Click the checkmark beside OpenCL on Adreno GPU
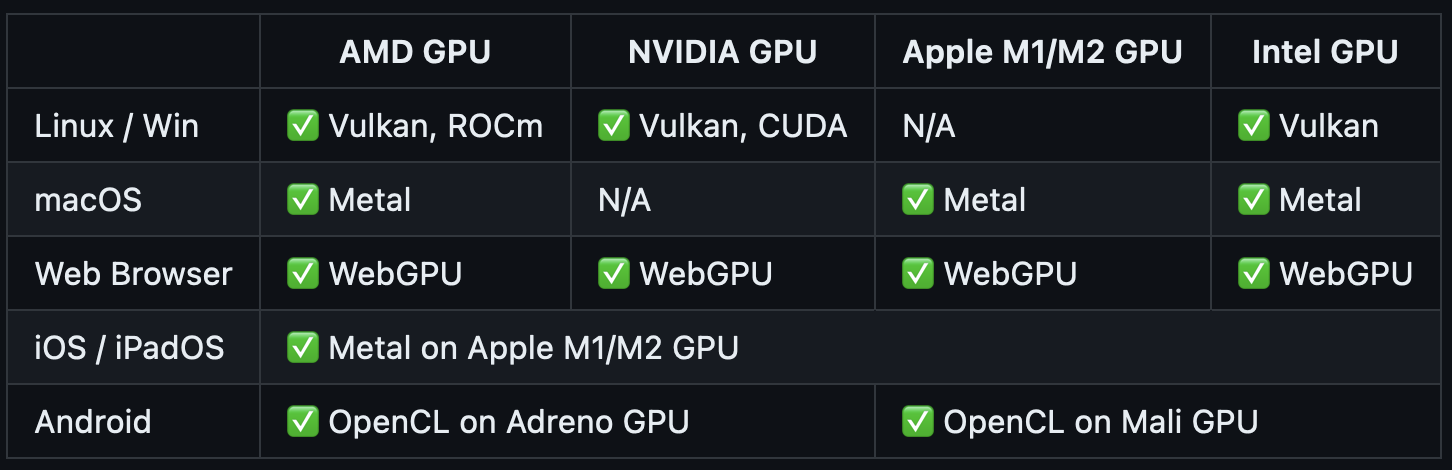1452x470 pixels. [x=302, y=422]
